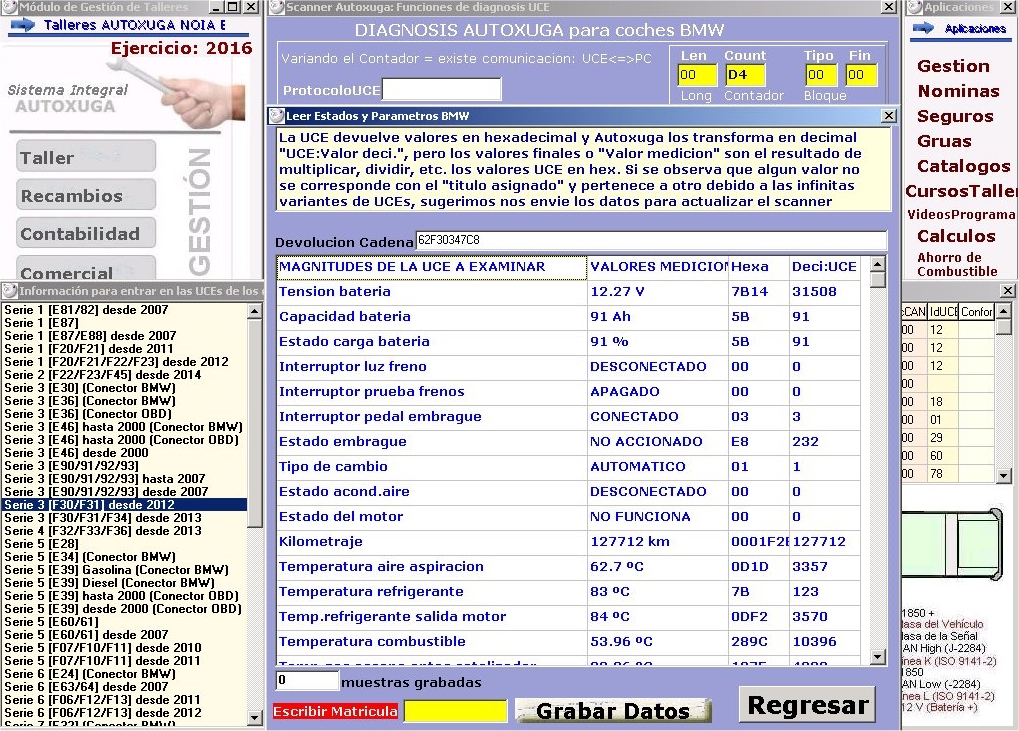
Task: Open VideosPrograma in Aplicaciones menu
Action: click(x=961, y=214)
